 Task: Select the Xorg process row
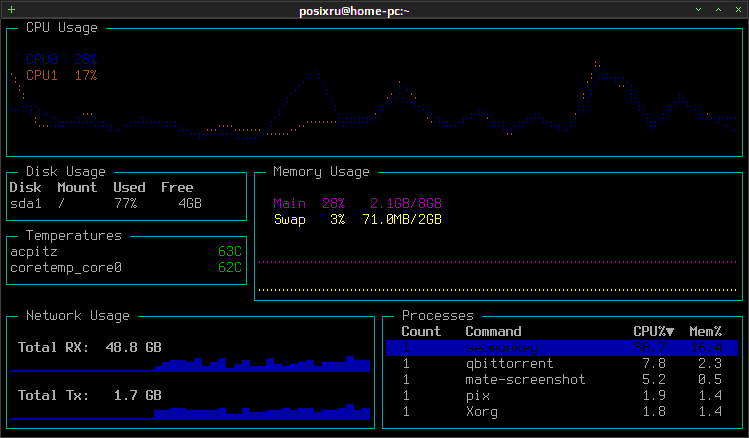pos(562,412)
